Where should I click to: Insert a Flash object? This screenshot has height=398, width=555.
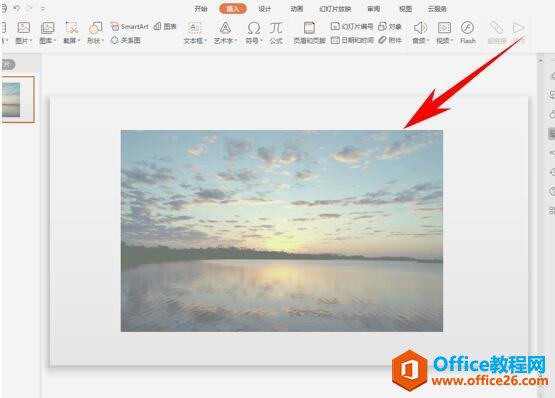tap(468, 33)
